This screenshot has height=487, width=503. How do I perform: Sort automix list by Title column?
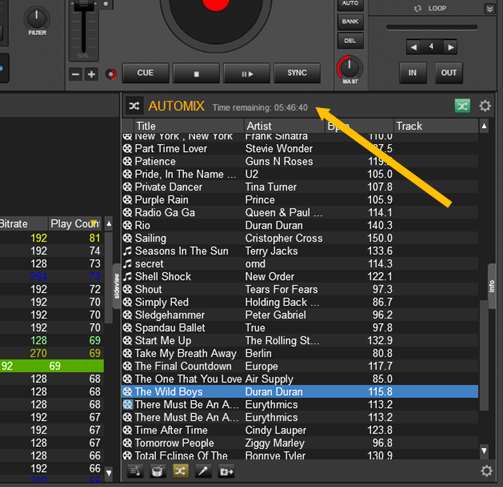tap(189, 126)
